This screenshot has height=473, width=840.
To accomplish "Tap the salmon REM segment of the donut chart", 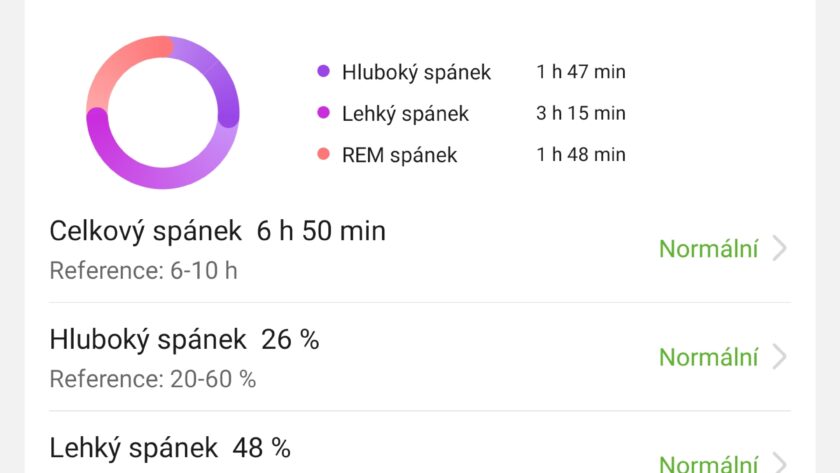I will click(x=120, y=62).
